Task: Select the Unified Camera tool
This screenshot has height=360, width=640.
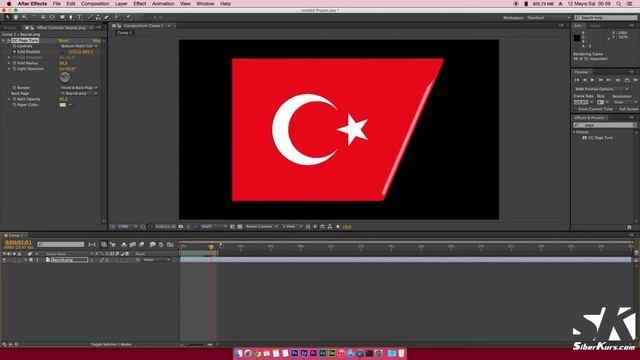Action: [43, 18]
